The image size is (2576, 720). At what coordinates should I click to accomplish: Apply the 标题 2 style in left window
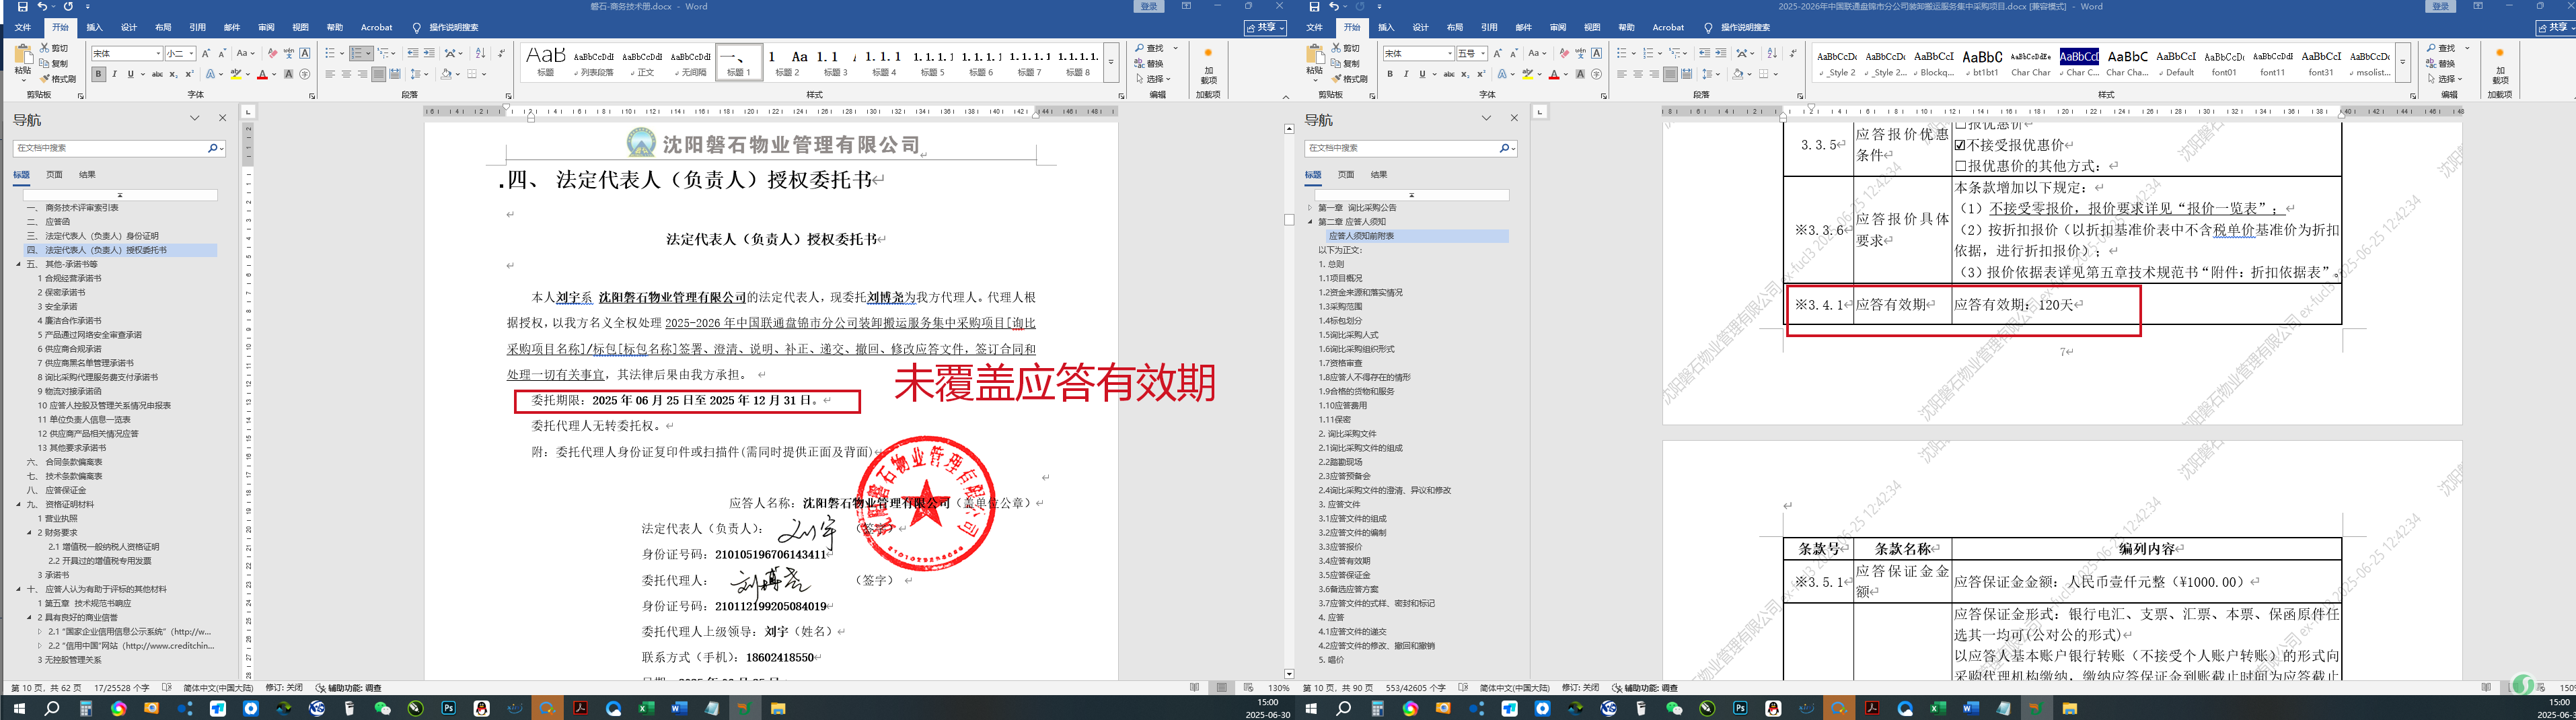(x=787, y=62)
